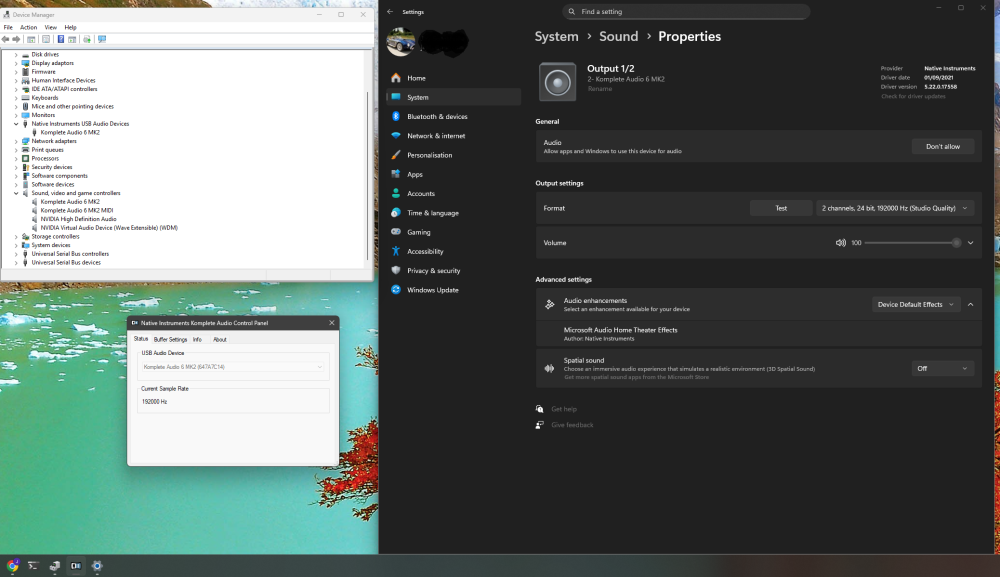Screen dimensions: 1000x577
Task: Click the back arrow in Settings window
Action: 390,11
